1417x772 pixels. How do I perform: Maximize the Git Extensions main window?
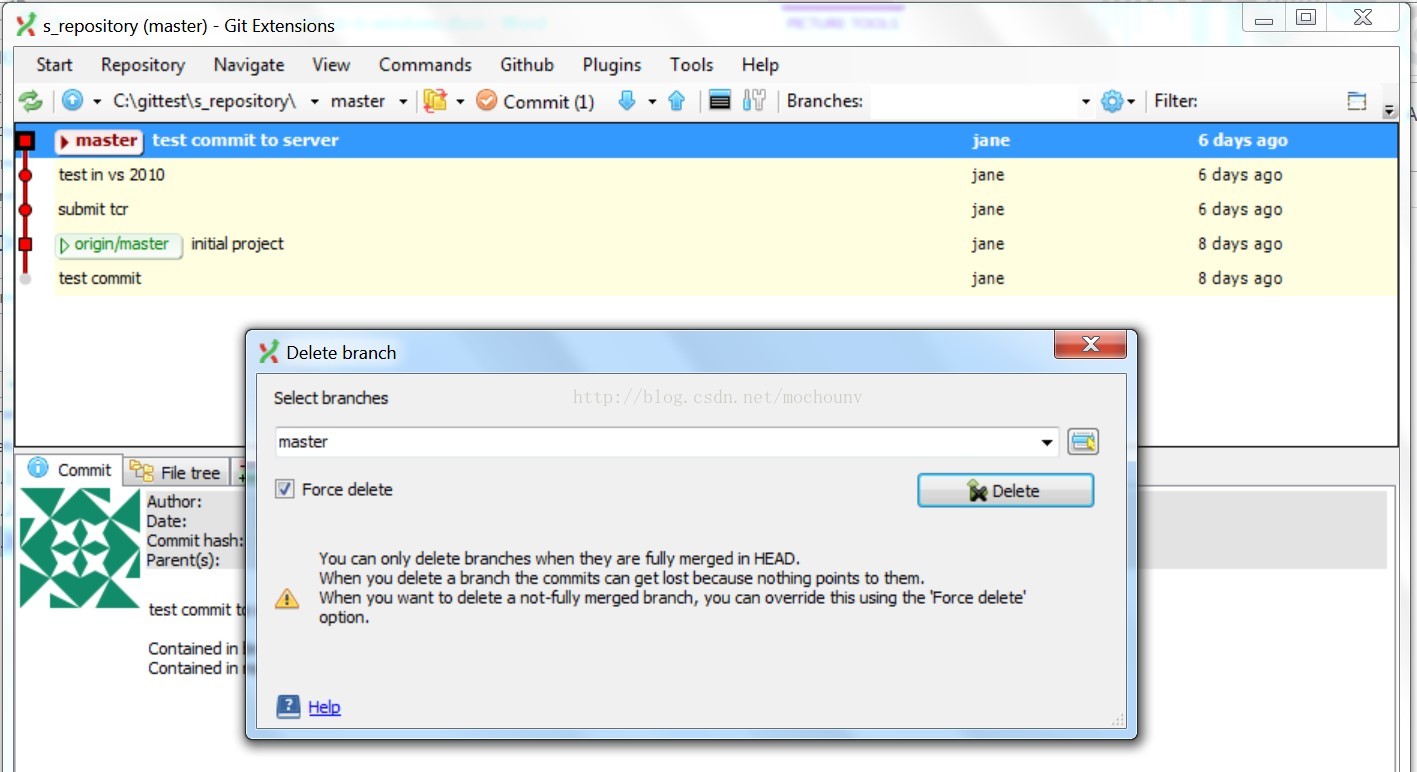[1306, 17]
